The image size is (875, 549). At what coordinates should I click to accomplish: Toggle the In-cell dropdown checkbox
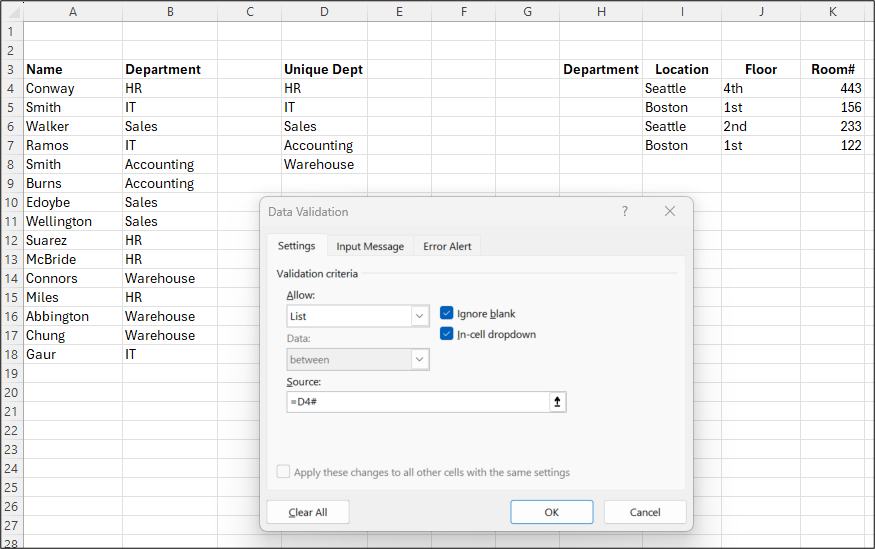point(446,334)
